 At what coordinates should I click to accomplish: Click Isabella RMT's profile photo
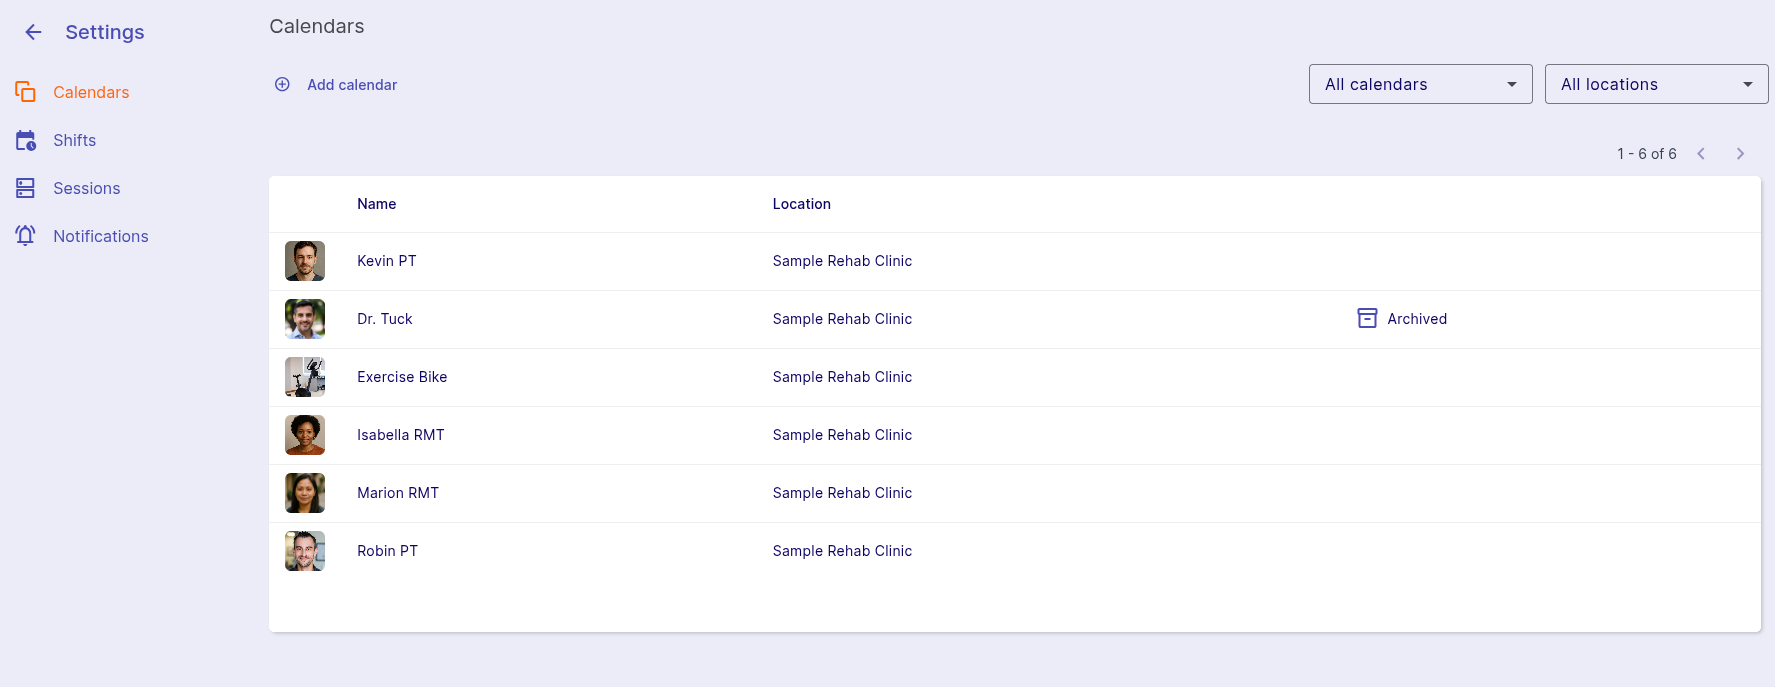305,435
